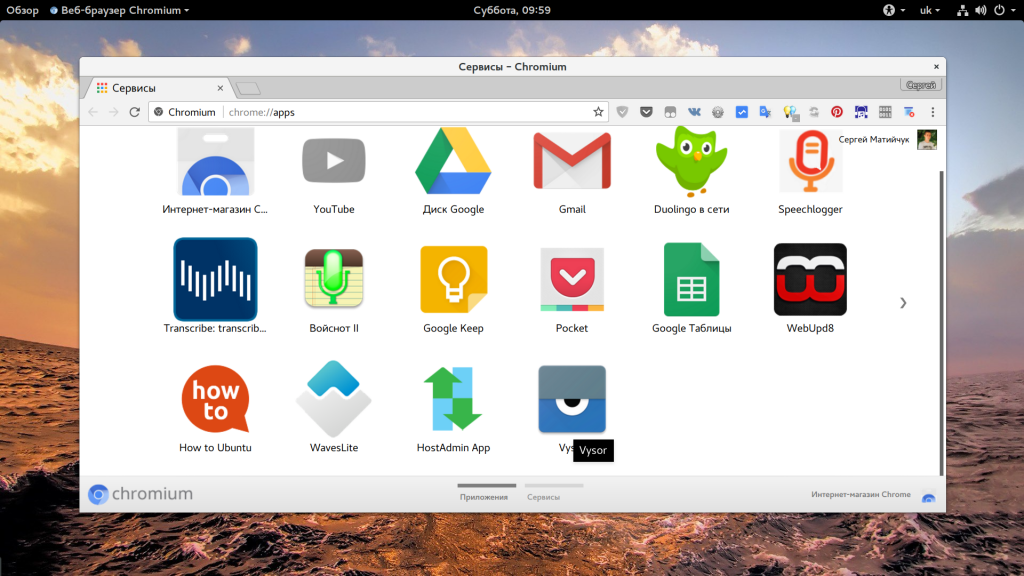The image size is (1024, 576).
Task: Click the Pinterest extension icon
Action: pos(837,112)
